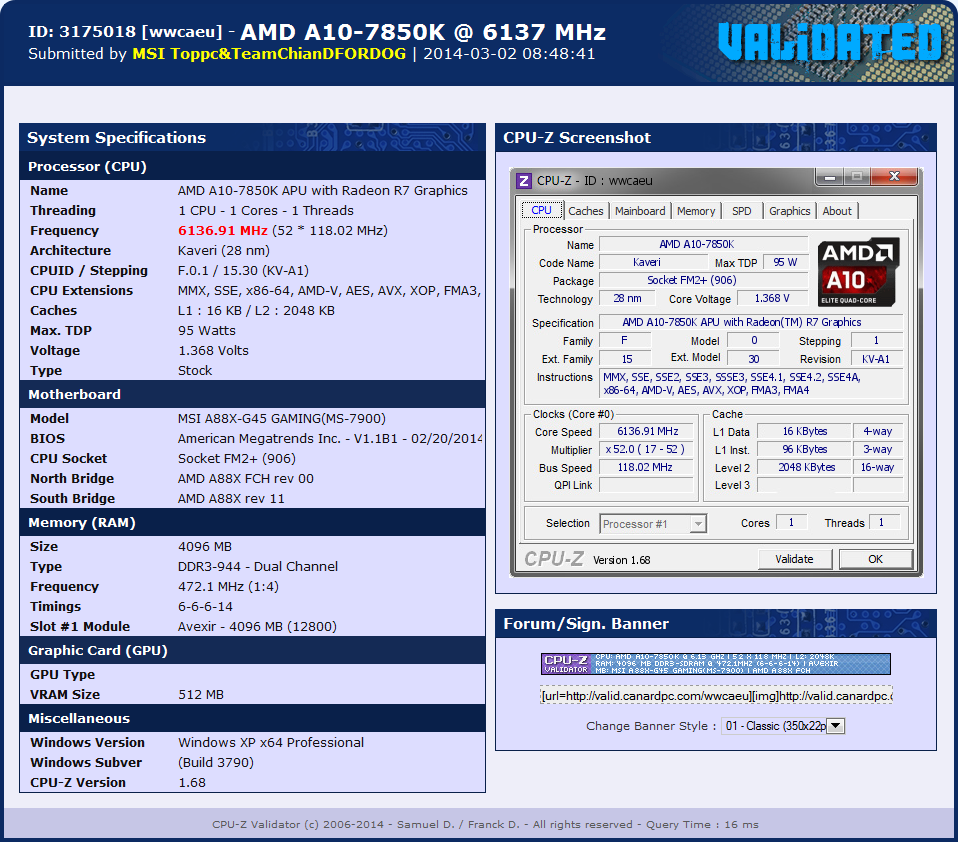The height and width of the screenshot is (842, 958).
Task: Click the L1 Data 16 KBytes field
Action: coord(804,431)
